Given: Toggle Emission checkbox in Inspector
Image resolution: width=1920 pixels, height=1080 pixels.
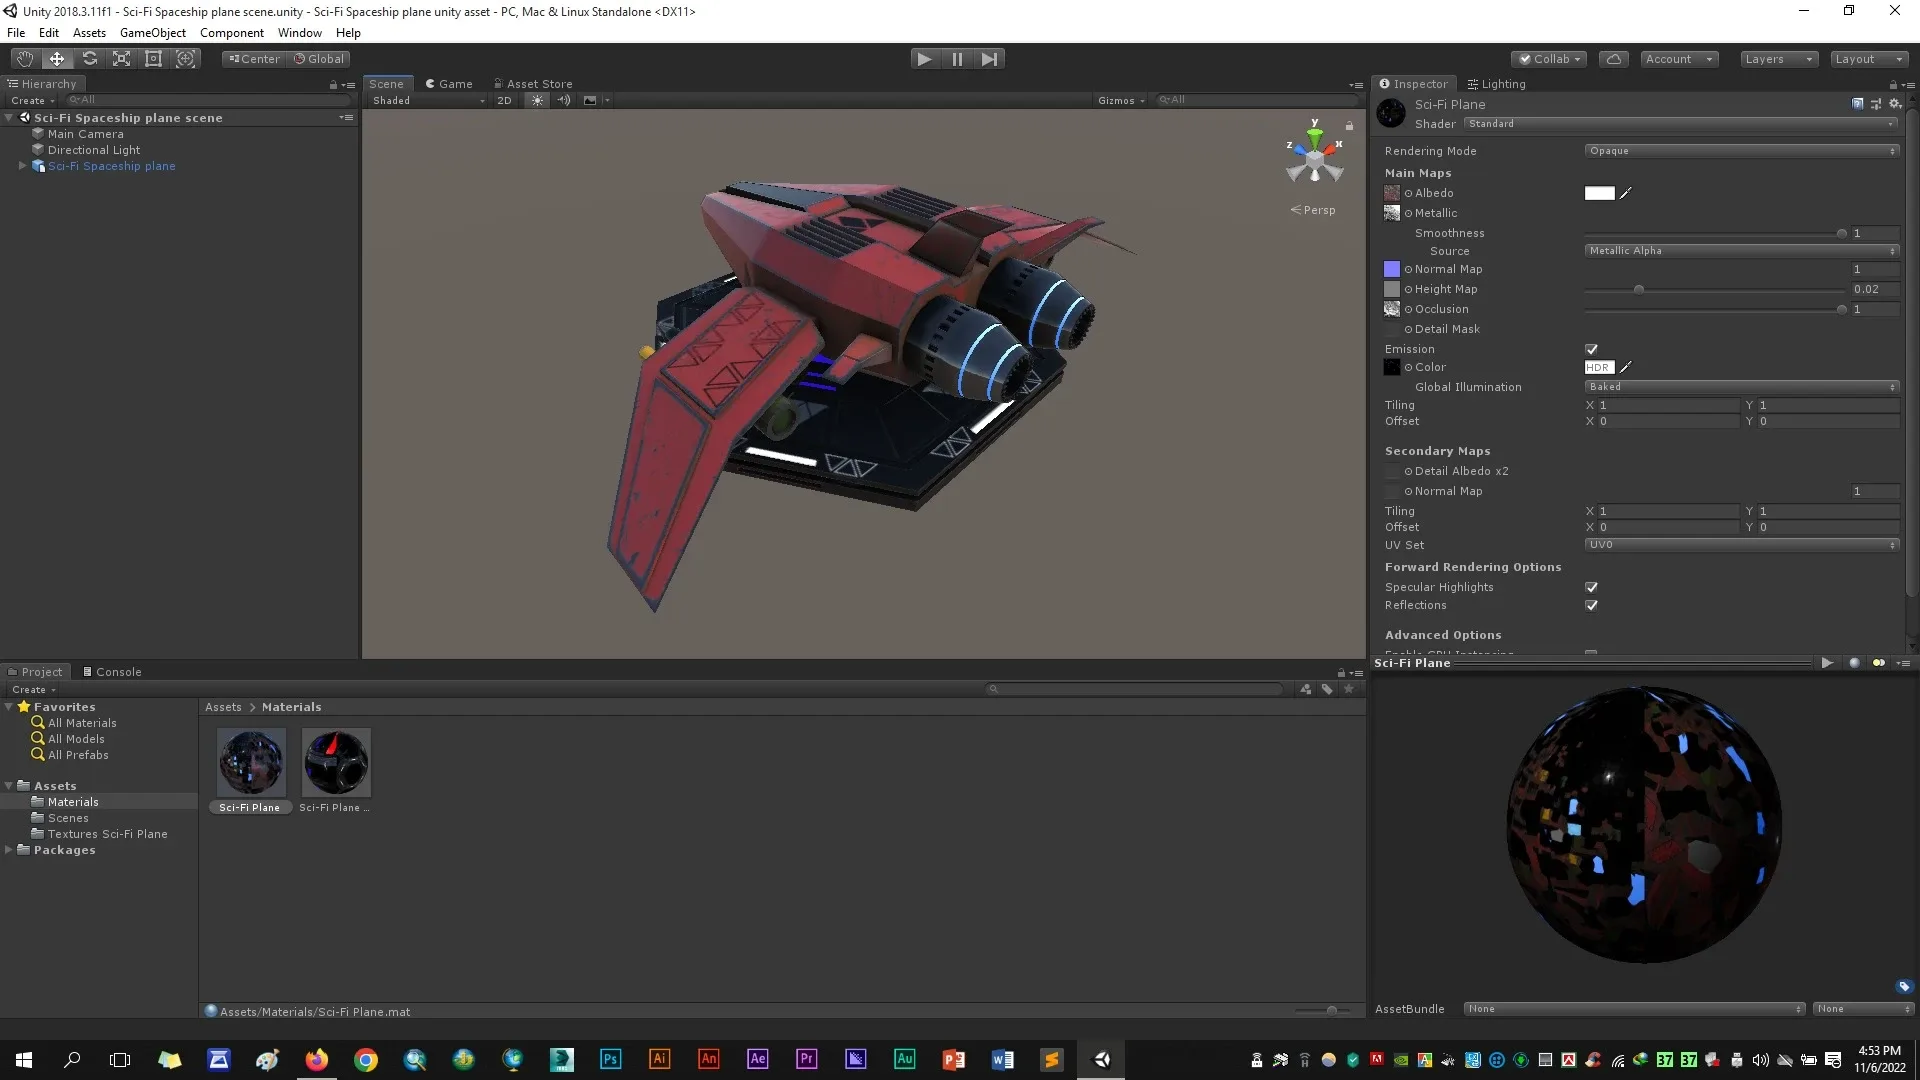Looking at the screenshot, I should [x=1592, y=347].
